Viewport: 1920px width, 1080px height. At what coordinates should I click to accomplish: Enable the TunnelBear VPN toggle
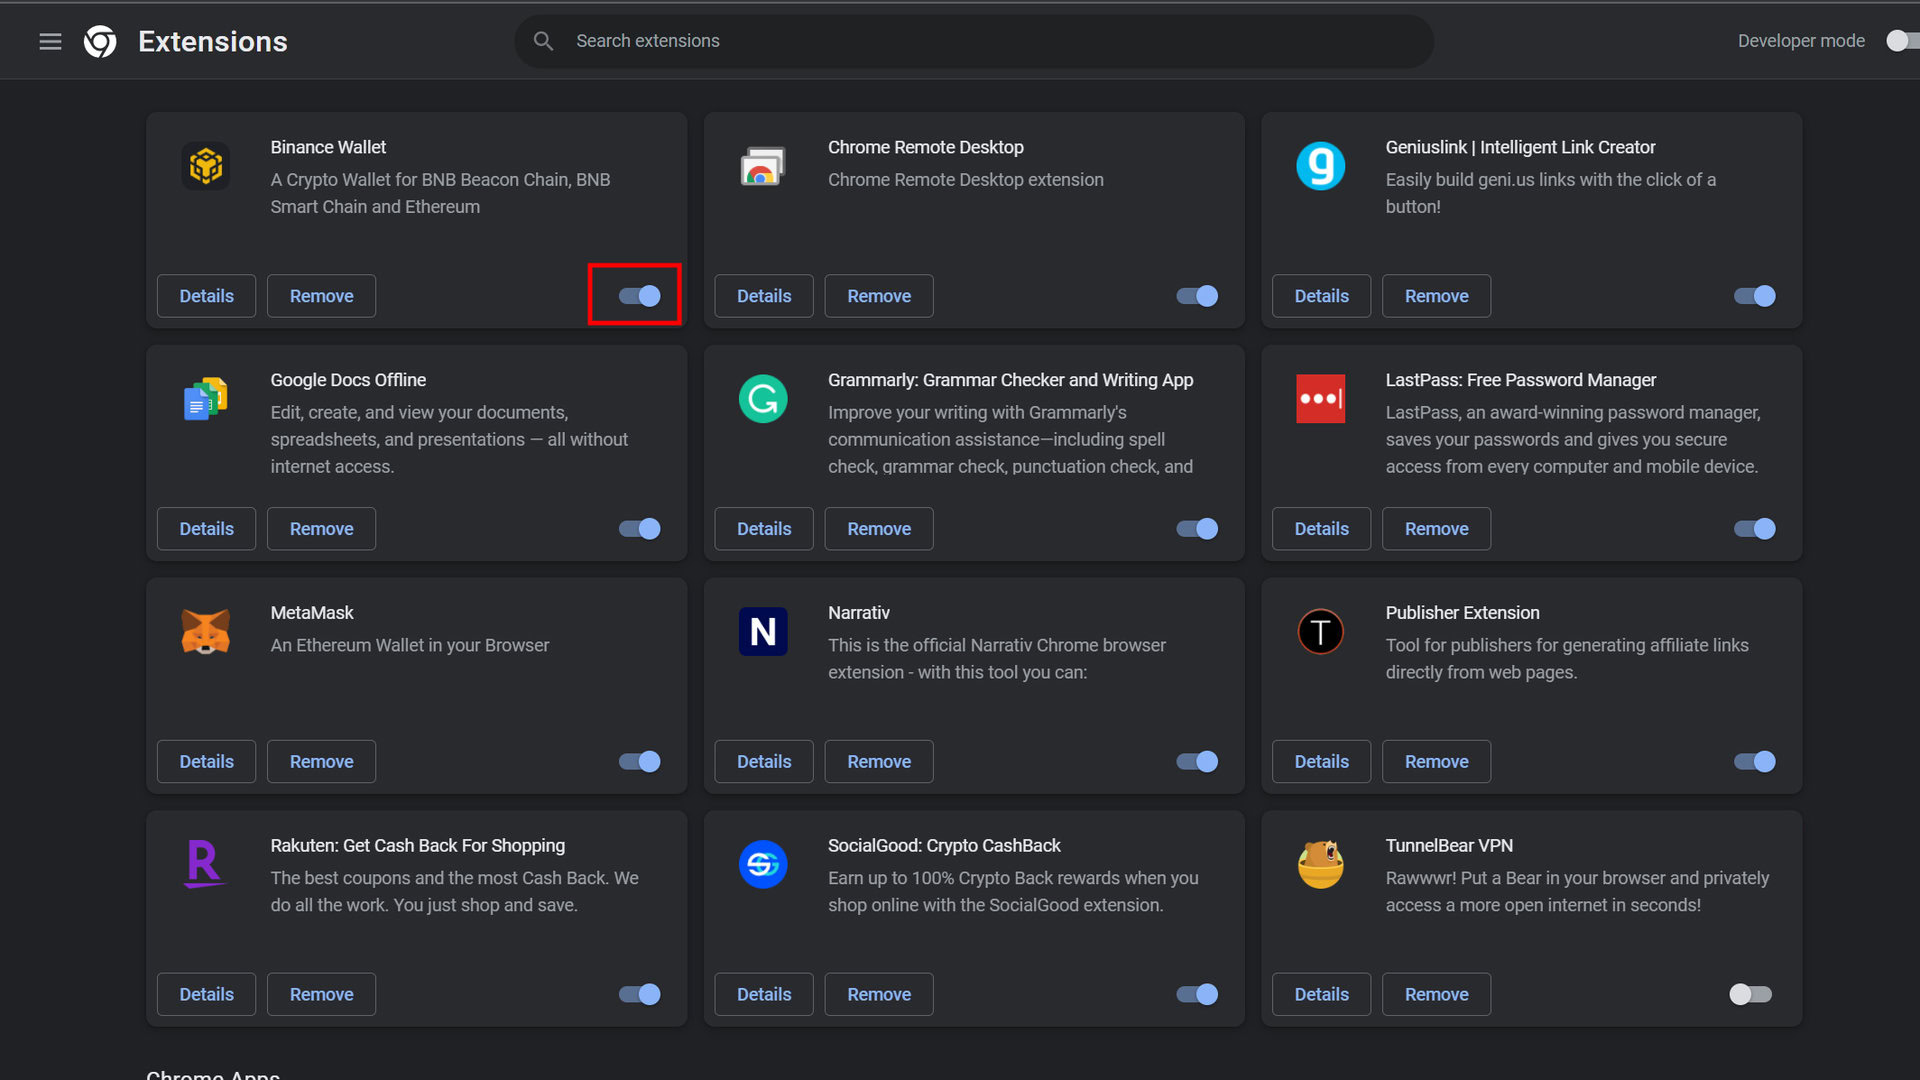[x=1750, y=994]
